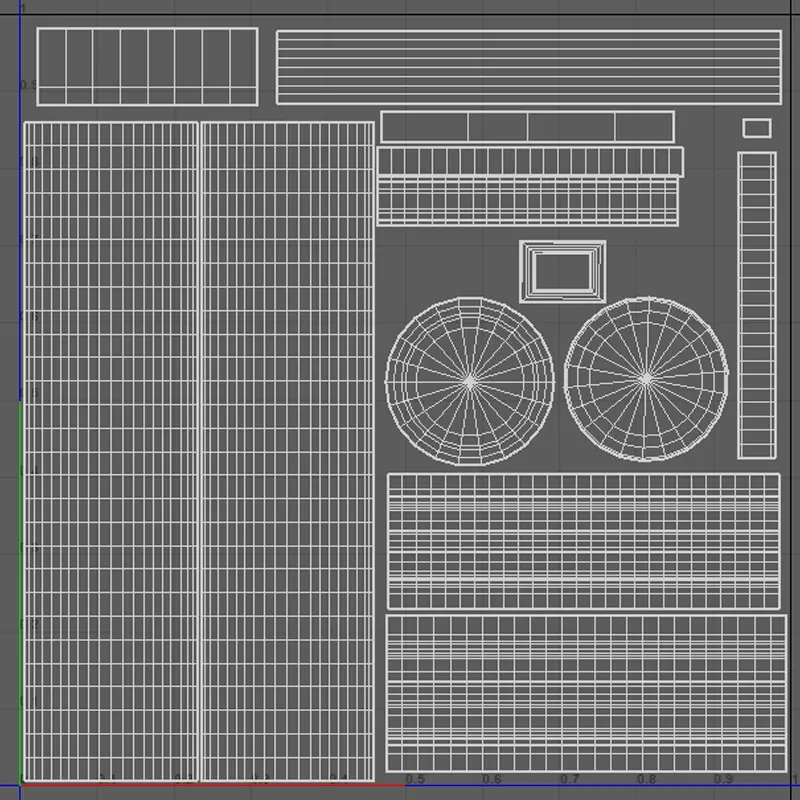Screen dimensions: 800x800
Task: Select the long horizontally striped UV island
Action: coord(529,67)
